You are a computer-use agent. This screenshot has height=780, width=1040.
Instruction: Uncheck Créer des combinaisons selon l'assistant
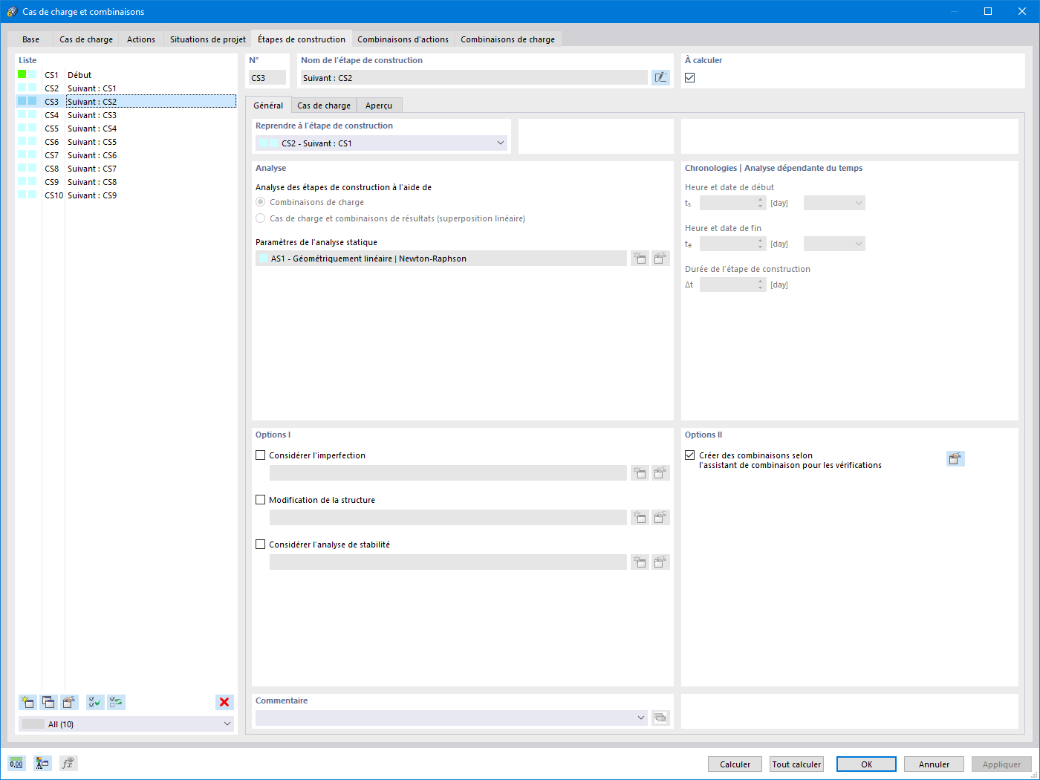pyautogui.click(x=690, y=456)
